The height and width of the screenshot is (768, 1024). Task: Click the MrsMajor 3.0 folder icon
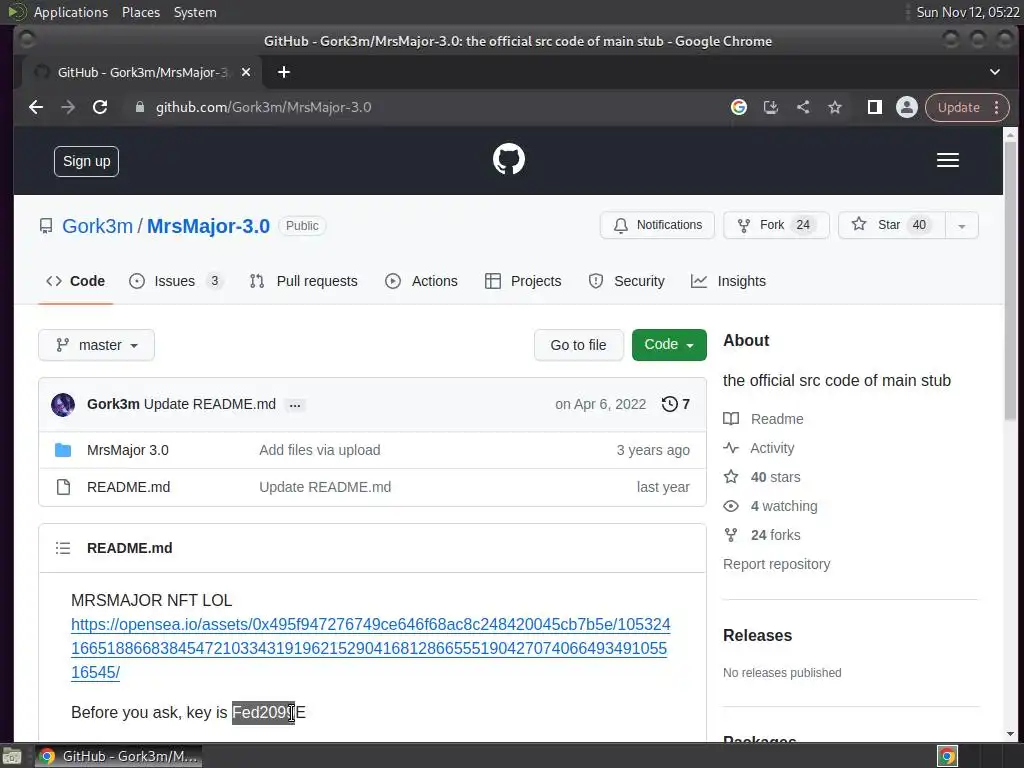(x=63, y=451)
